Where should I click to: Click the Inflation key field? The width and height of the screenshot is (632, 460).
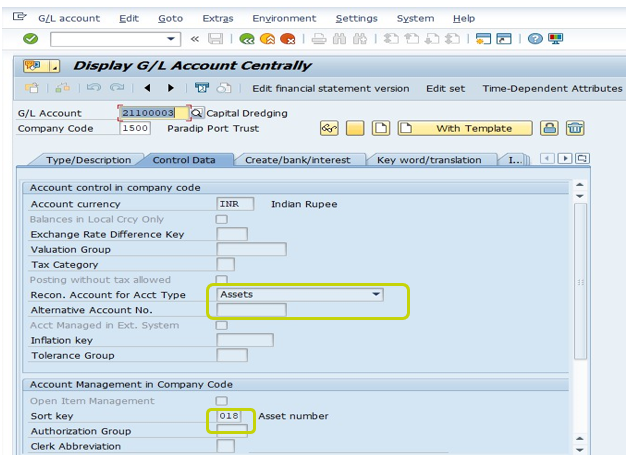tap(245, 340)
